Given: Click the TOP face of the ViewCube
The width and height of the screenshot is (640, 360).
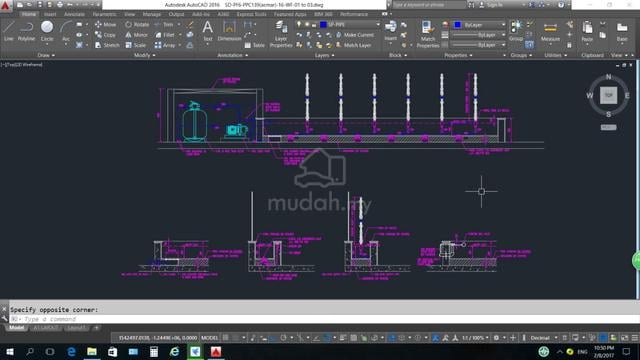Looking at the screenshot, I should tap(608, 96).
